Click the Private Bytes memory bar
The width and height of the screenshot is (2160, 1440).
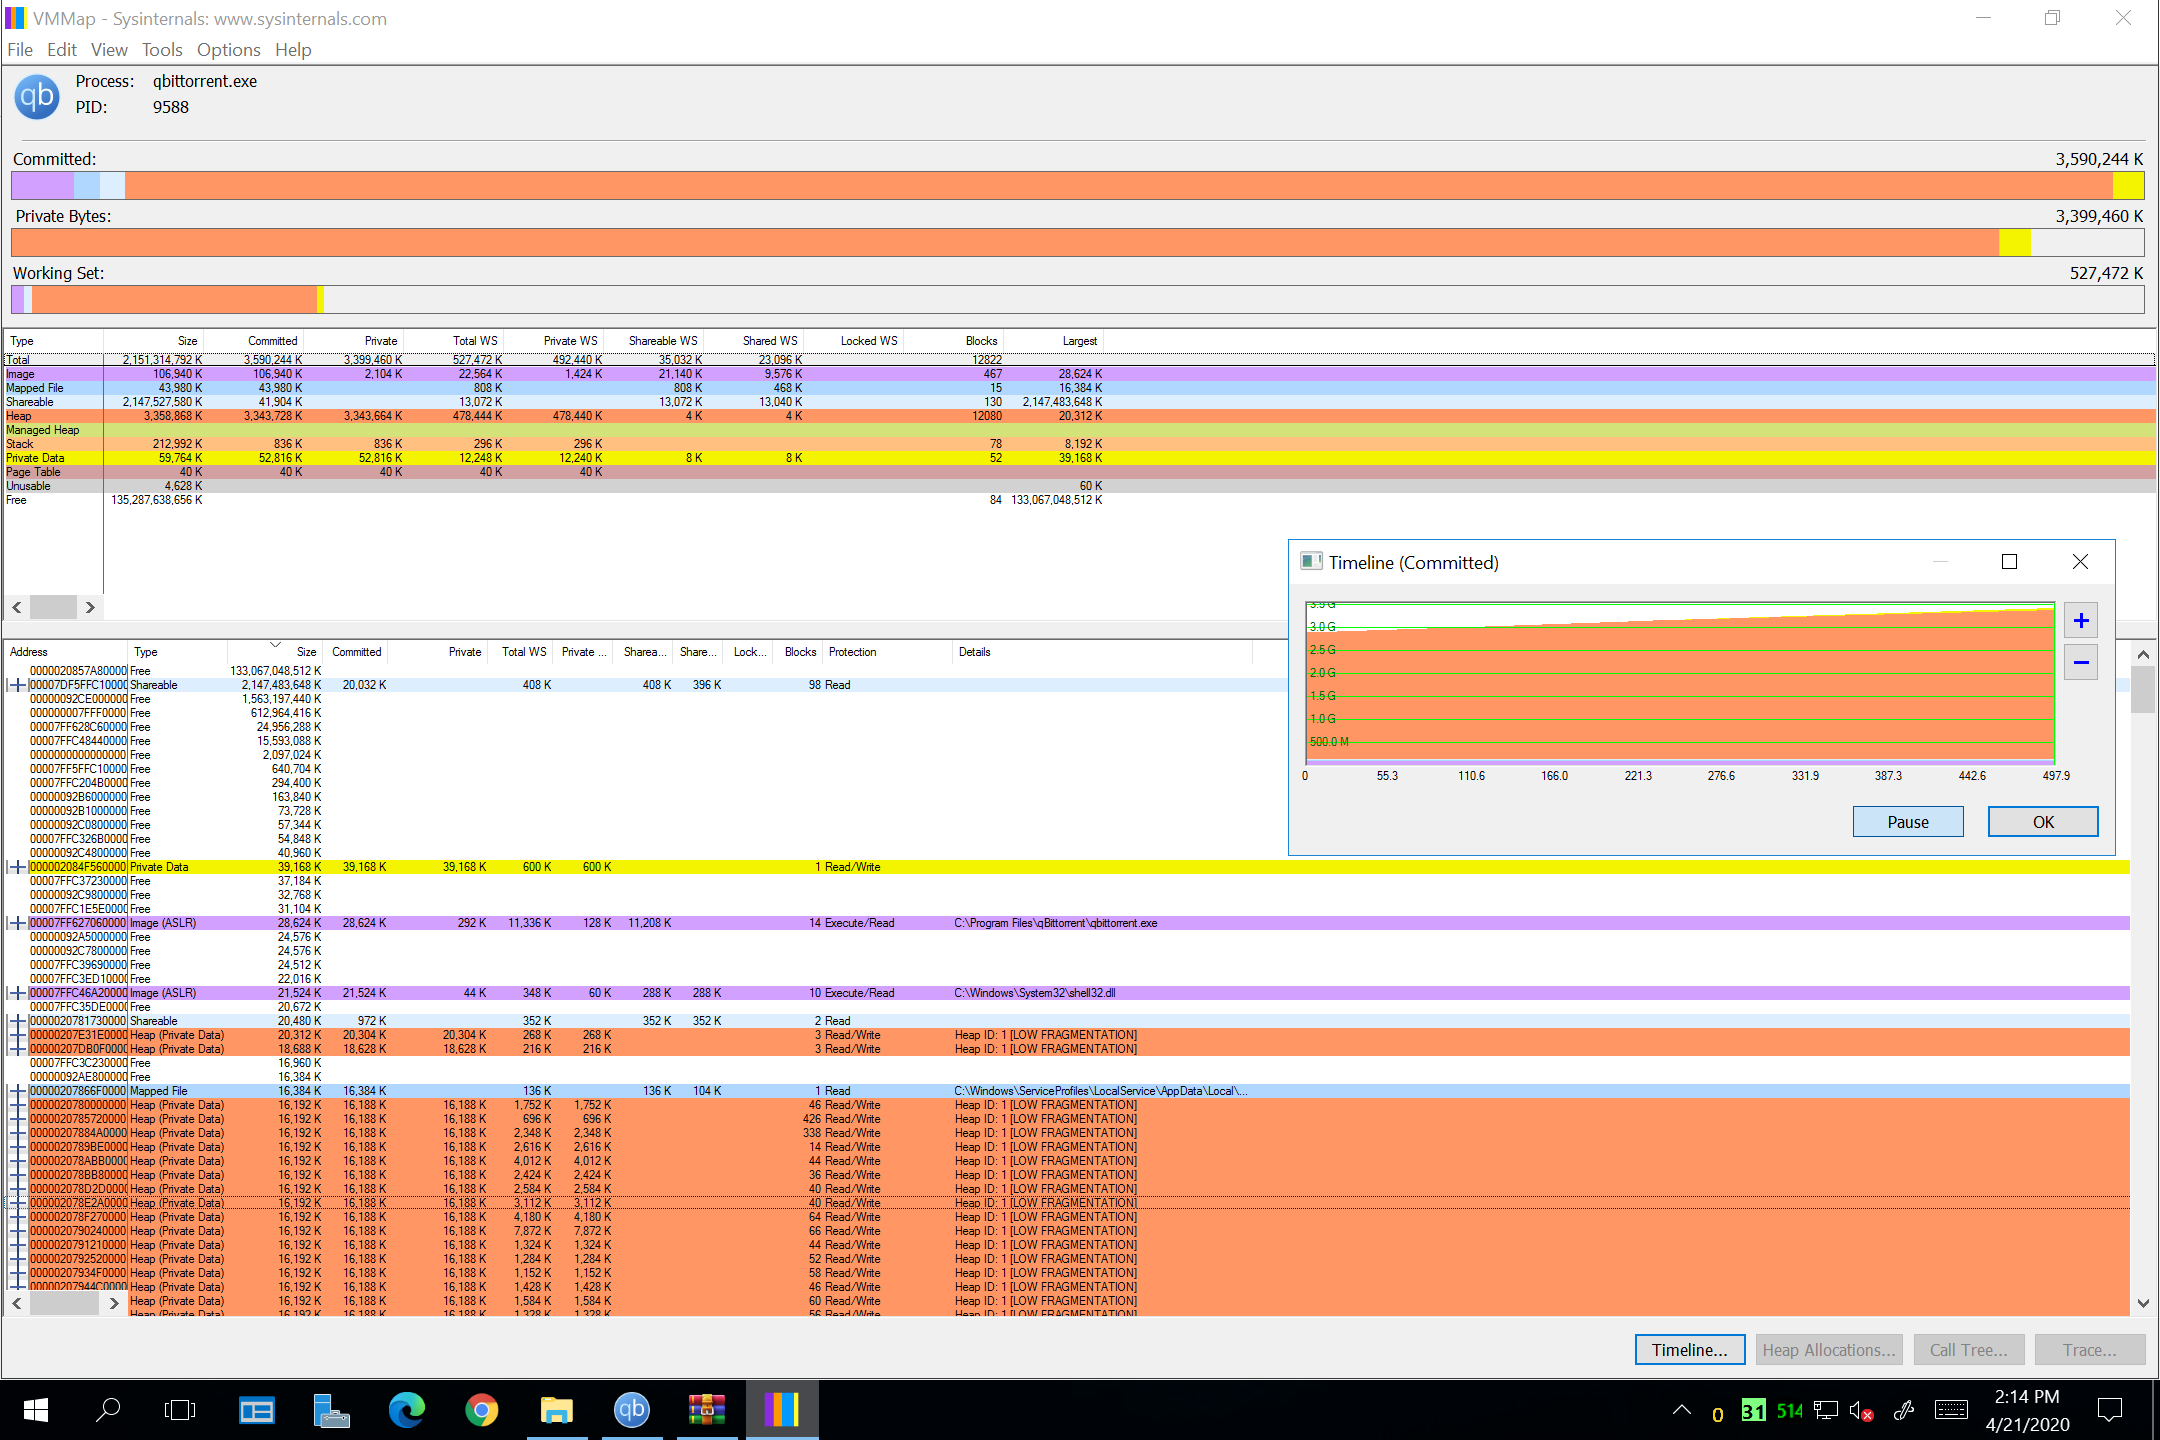[x=1078, y=242]
